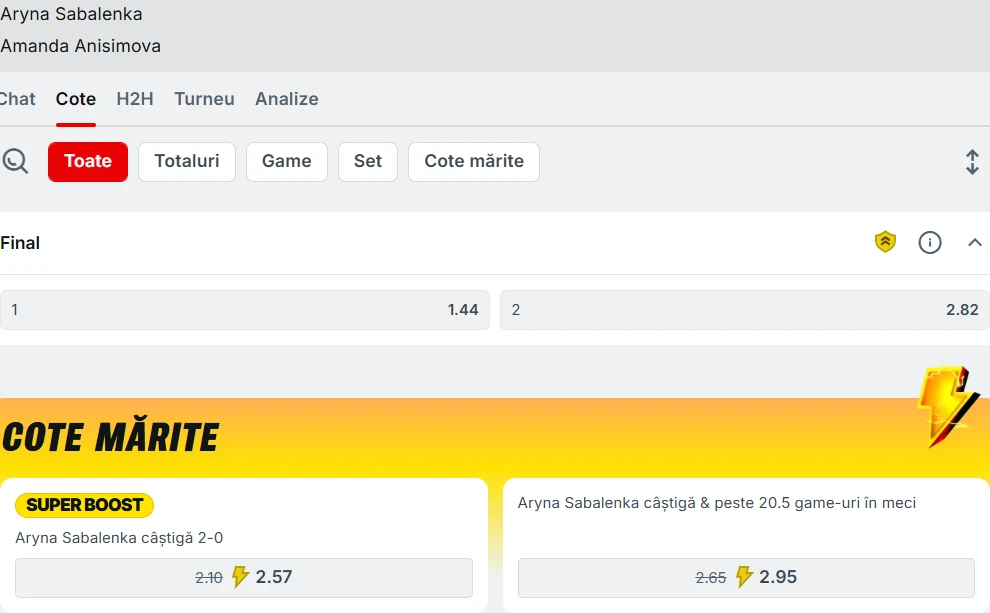Collapse the Final market section chevron
990x613 pixels.
point(975,242)
